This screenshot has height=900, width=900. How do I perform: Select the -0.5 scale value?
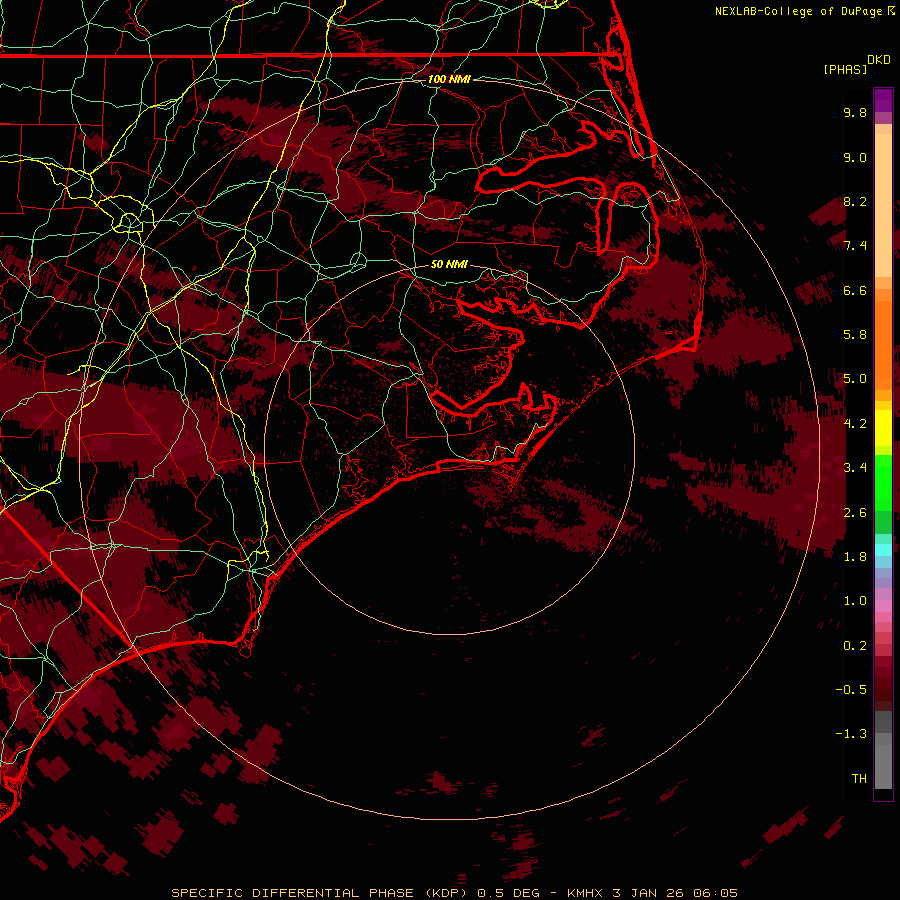click(851, 690)
